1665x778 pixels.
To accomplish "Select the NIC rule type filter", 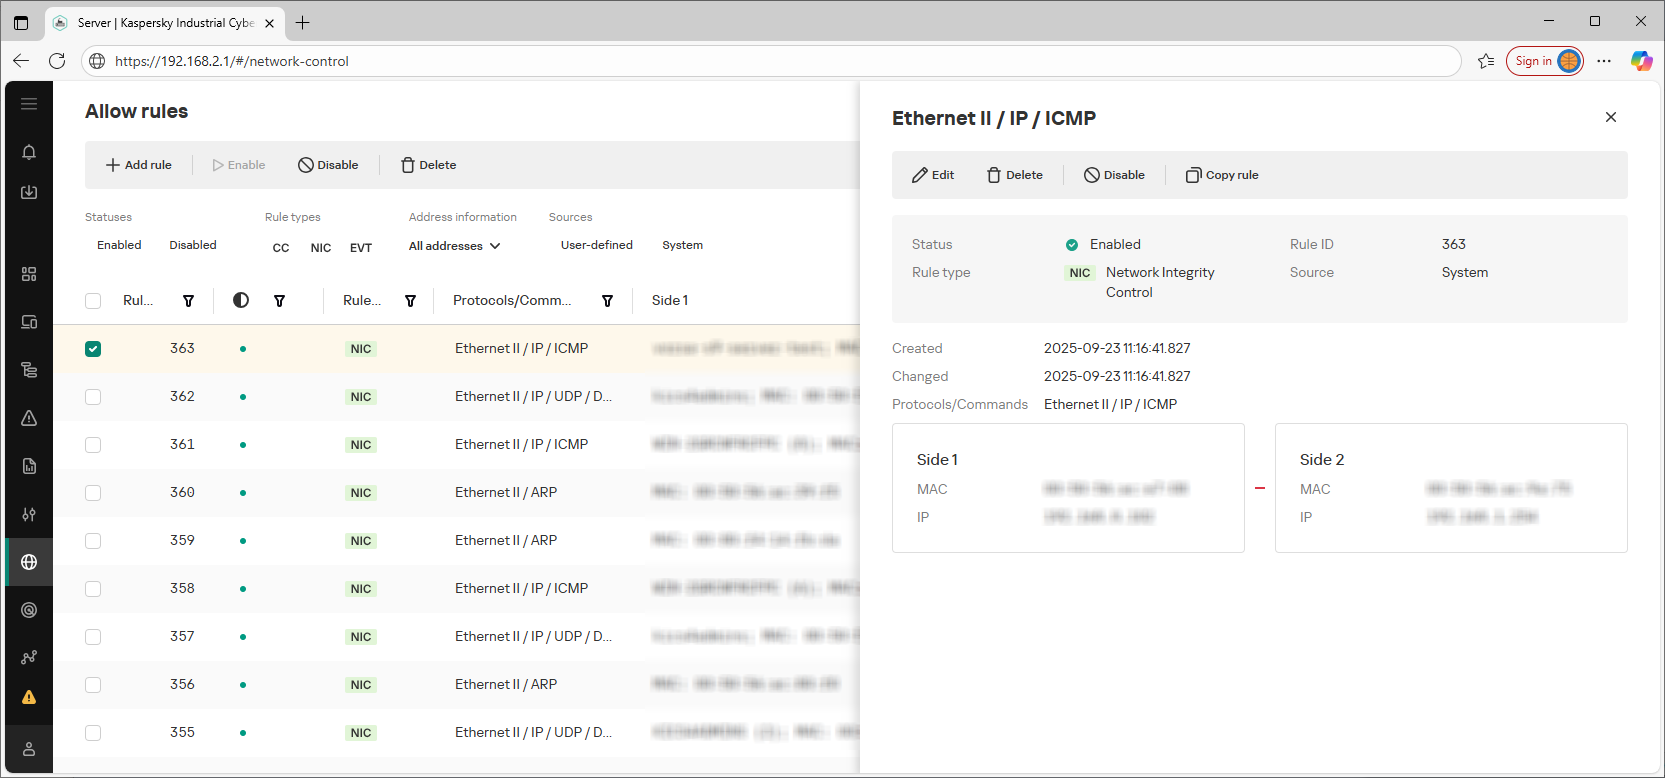I will [x=320, y=248].
